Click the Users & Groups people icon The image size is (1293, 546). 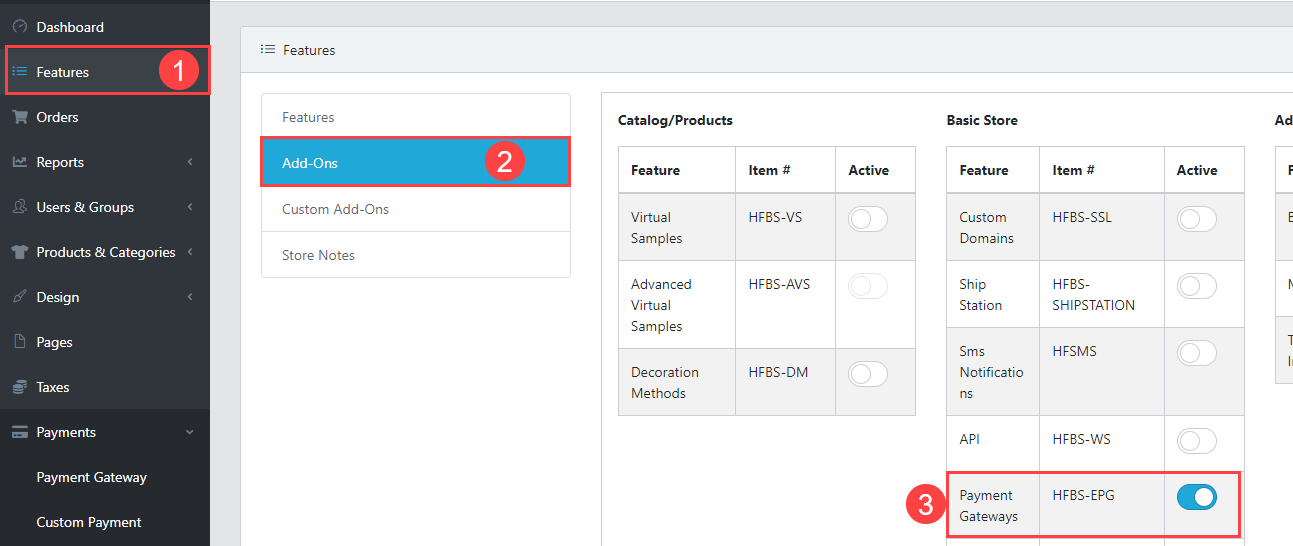coord(19,207)
